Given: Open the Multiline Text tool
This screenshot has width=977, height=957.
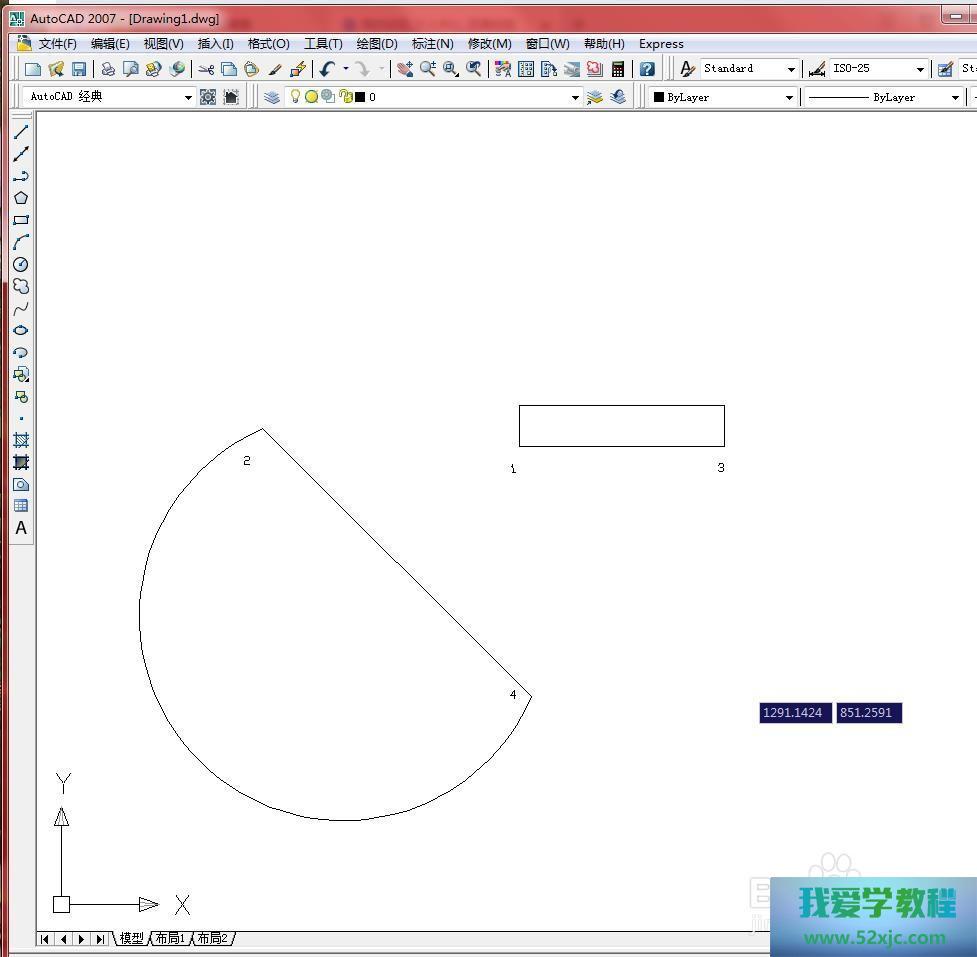Looking at the screenshot, I should tap(21, 528).
